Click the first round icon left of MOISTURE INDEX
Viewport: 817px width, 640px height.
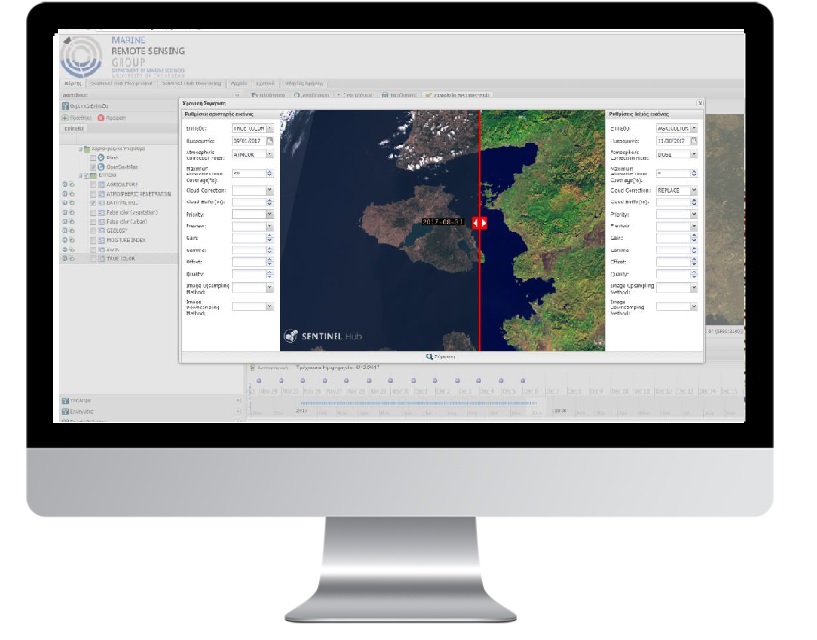tap(65, 240)
